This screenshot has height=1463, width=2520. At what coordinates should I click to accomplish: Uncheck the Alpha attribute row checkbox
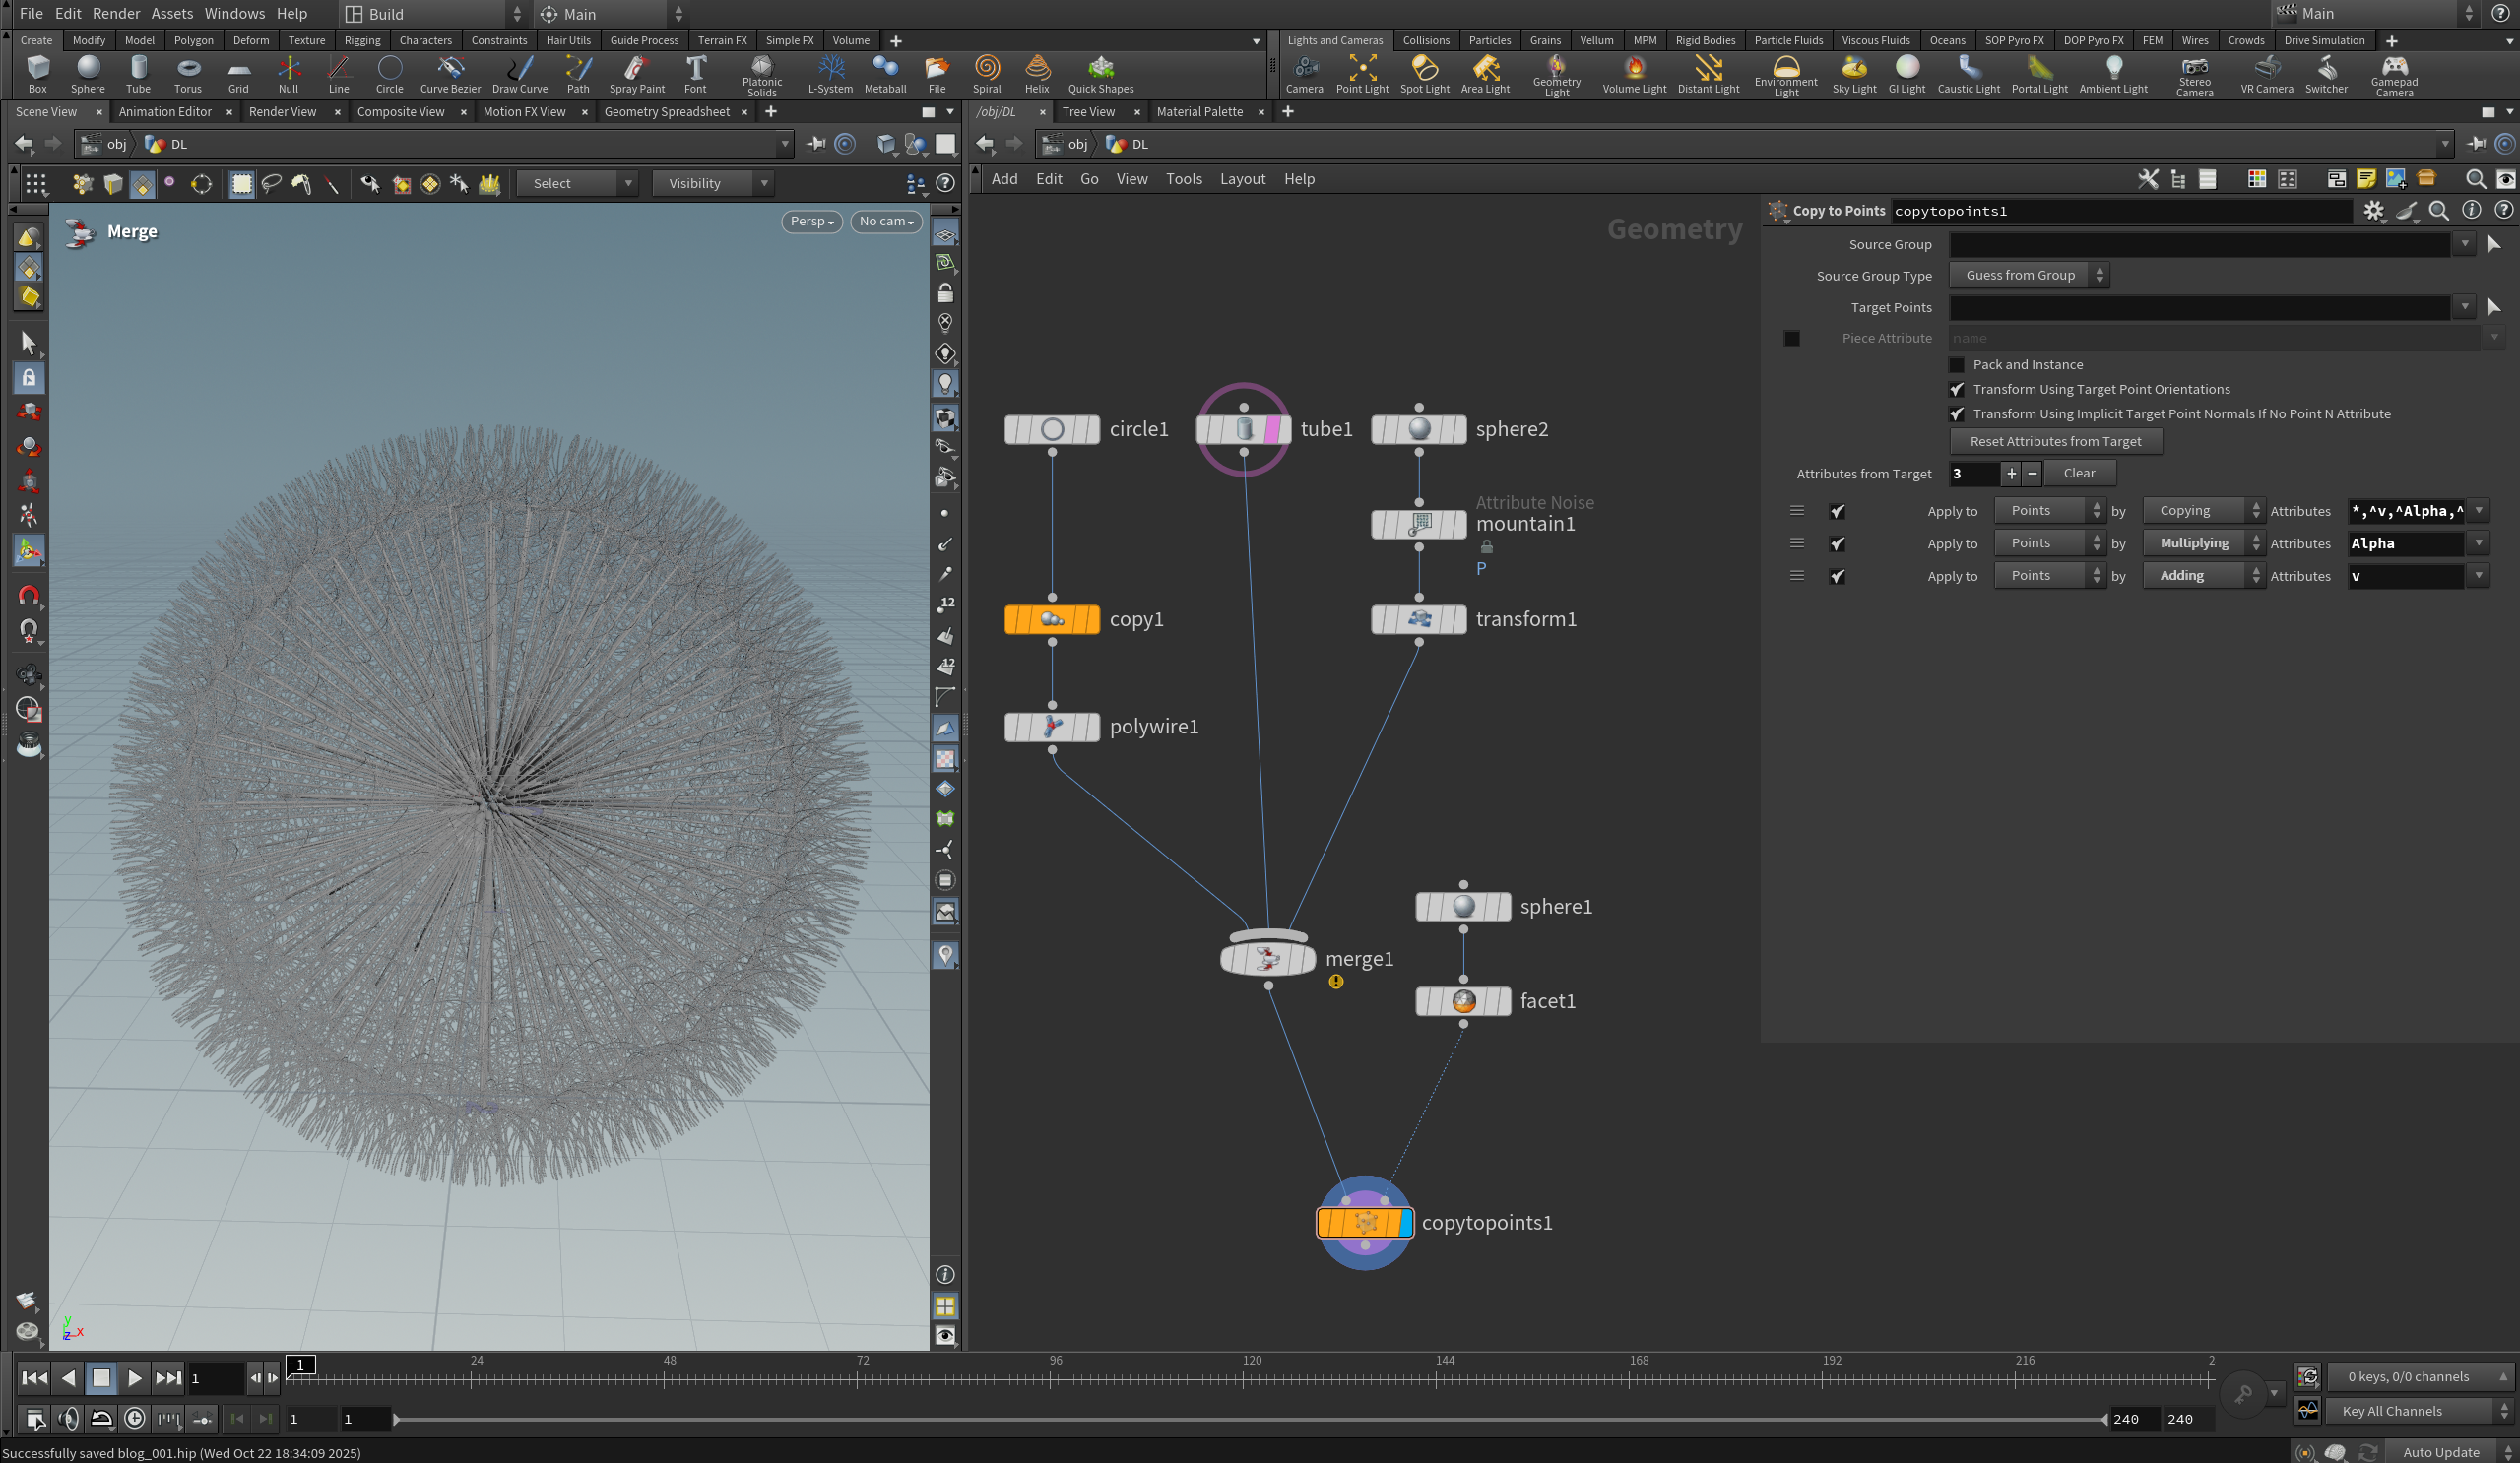[1837, 544]
